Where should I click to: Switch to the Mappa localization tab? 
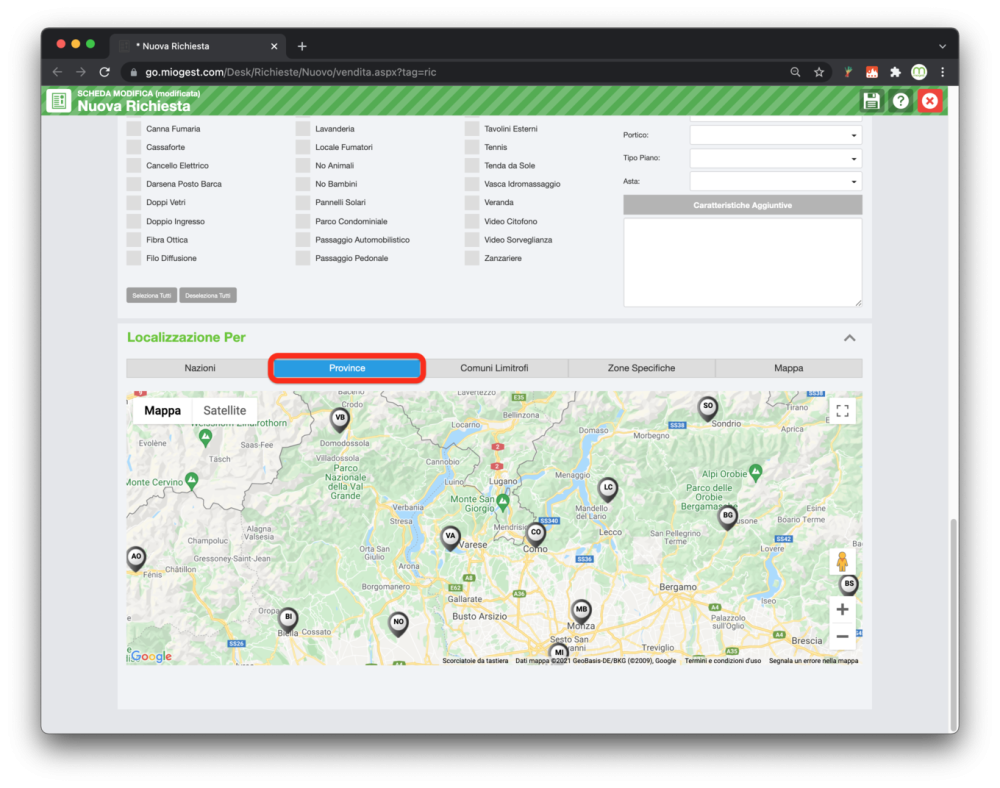point(789,368)
